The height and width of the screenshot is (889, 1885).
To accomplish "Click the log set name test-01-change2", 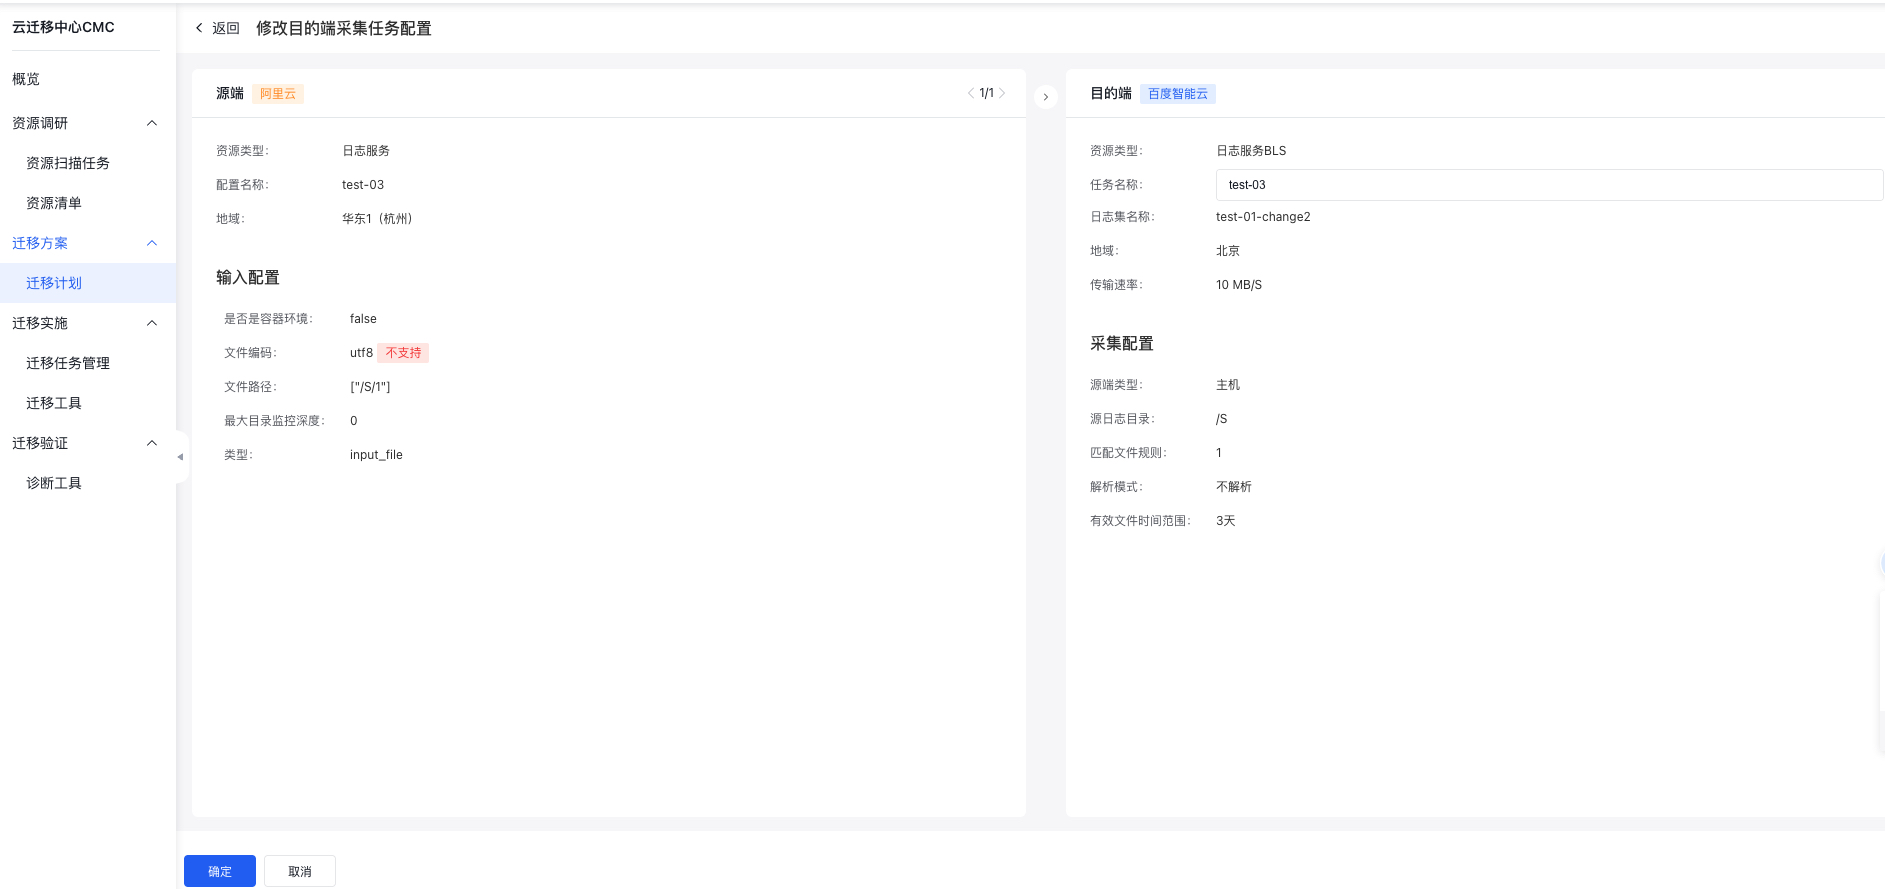I will 1263,217.
